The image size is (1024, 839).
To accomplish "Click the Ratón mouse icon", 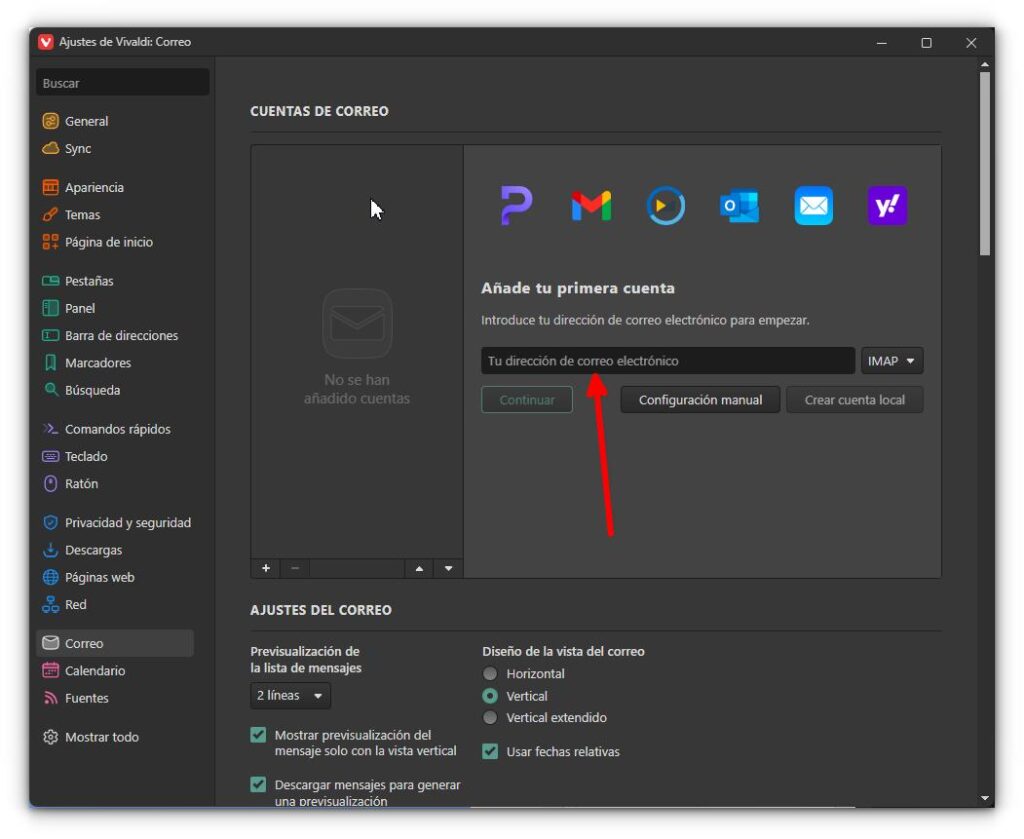I will pos(50,484).
